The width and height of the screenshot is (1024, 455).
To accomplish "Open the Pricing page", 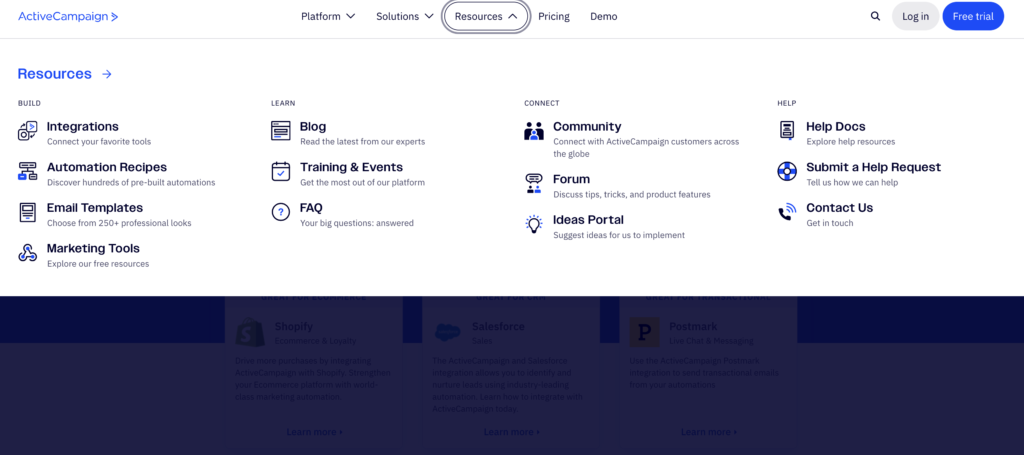I will 554,16.
